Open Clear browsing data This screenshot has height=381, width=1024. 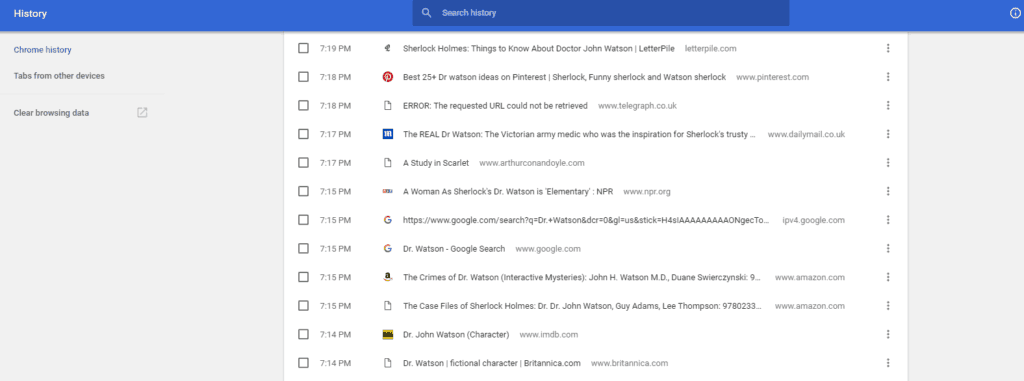point(52,113)
